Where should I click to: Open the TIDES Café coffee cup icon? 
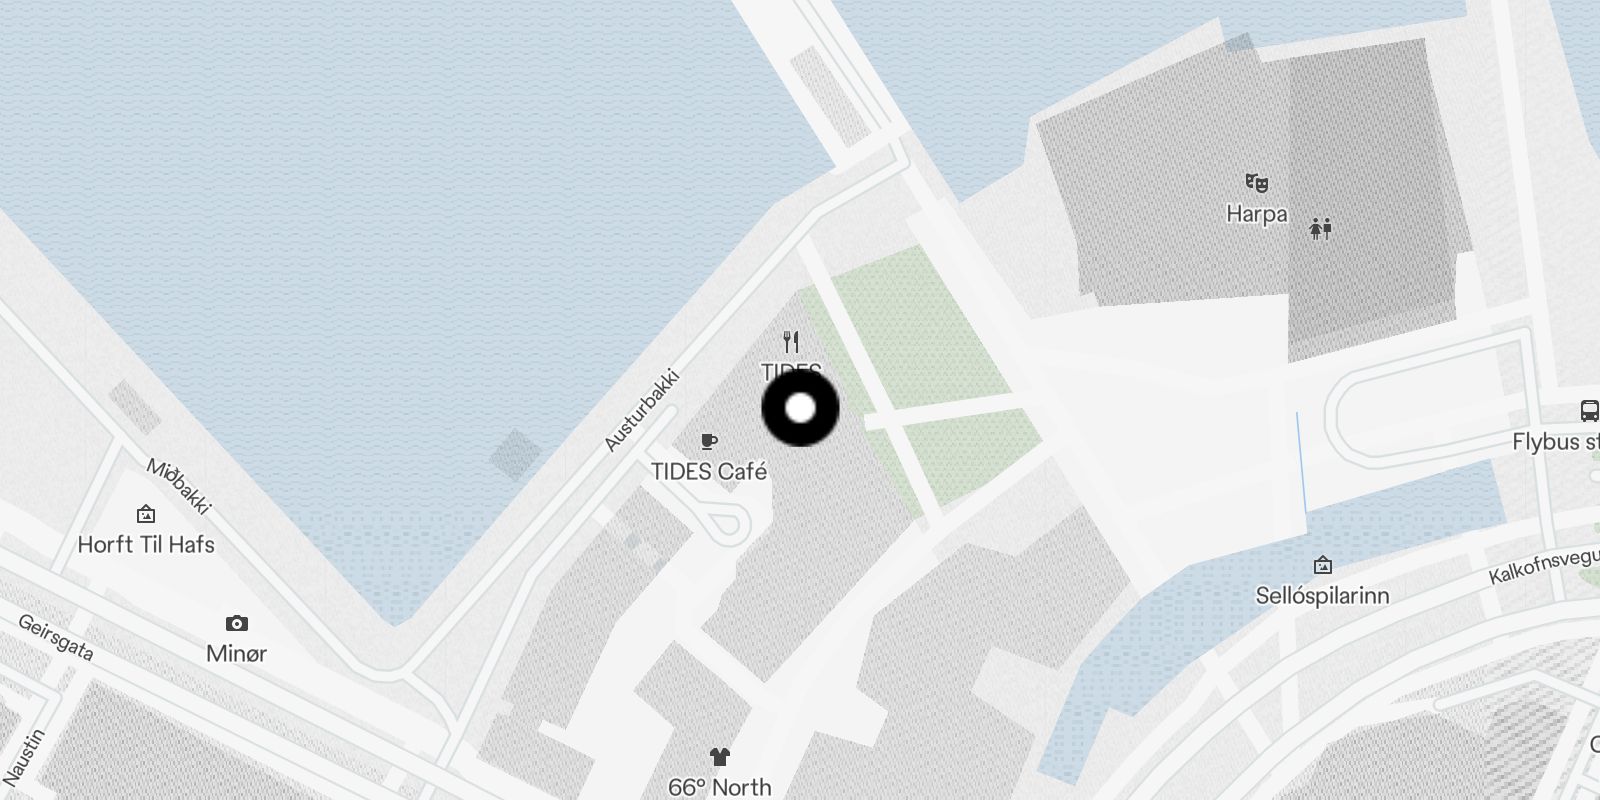tap(709, 441)
